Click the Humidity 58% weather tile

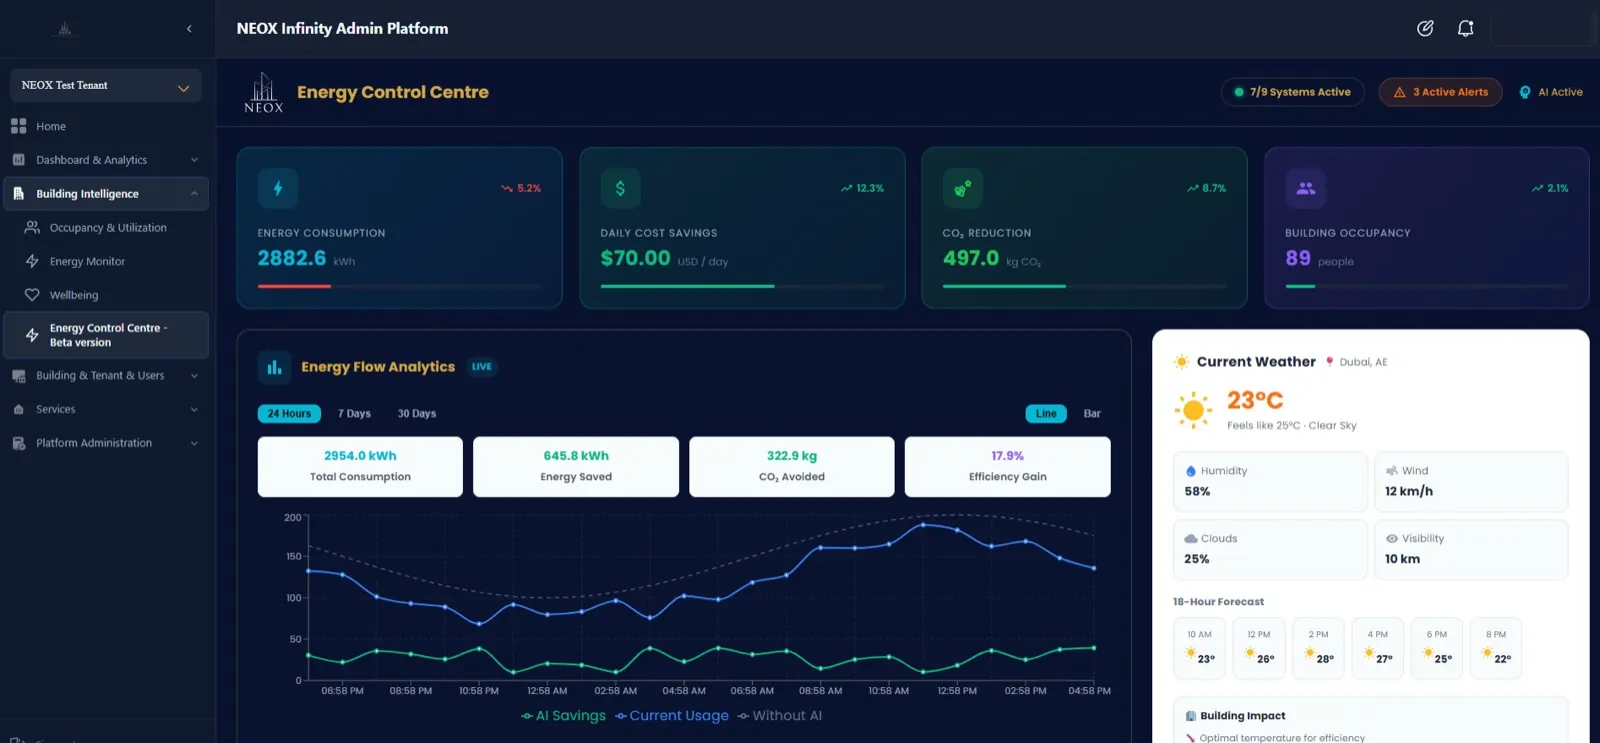coord(1270,481)
